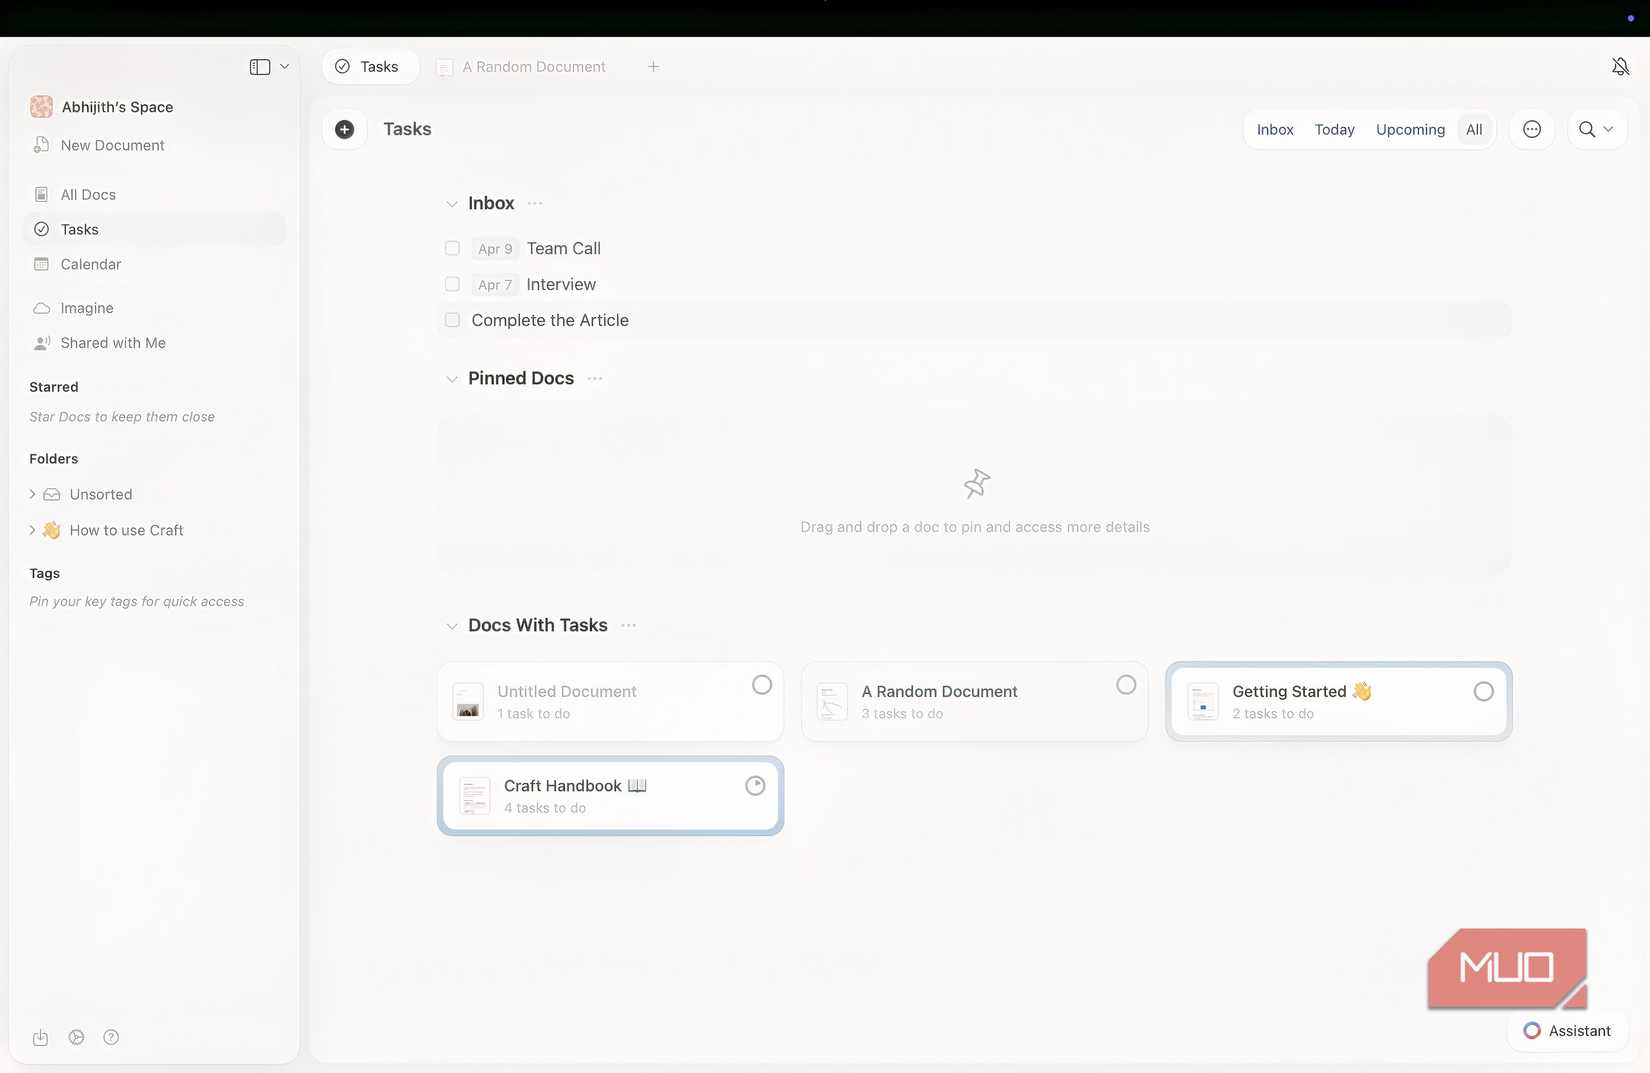The image size is (1650, 1073).
Task: Collapse the Inbox section
Action: (452, 203)
